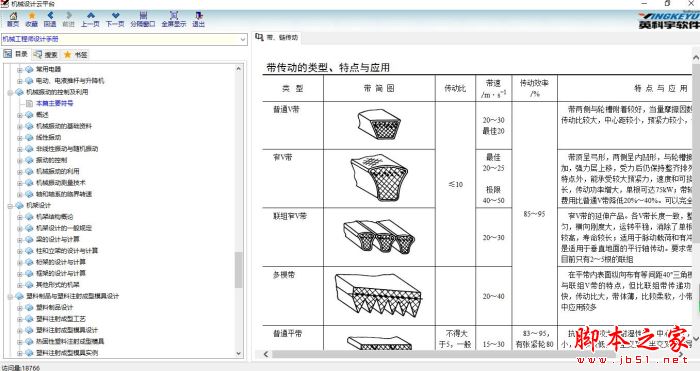Screen dimensions: 700x371
Task: Click the page icon beside 本篇主要符号
Action: point(29,103)
